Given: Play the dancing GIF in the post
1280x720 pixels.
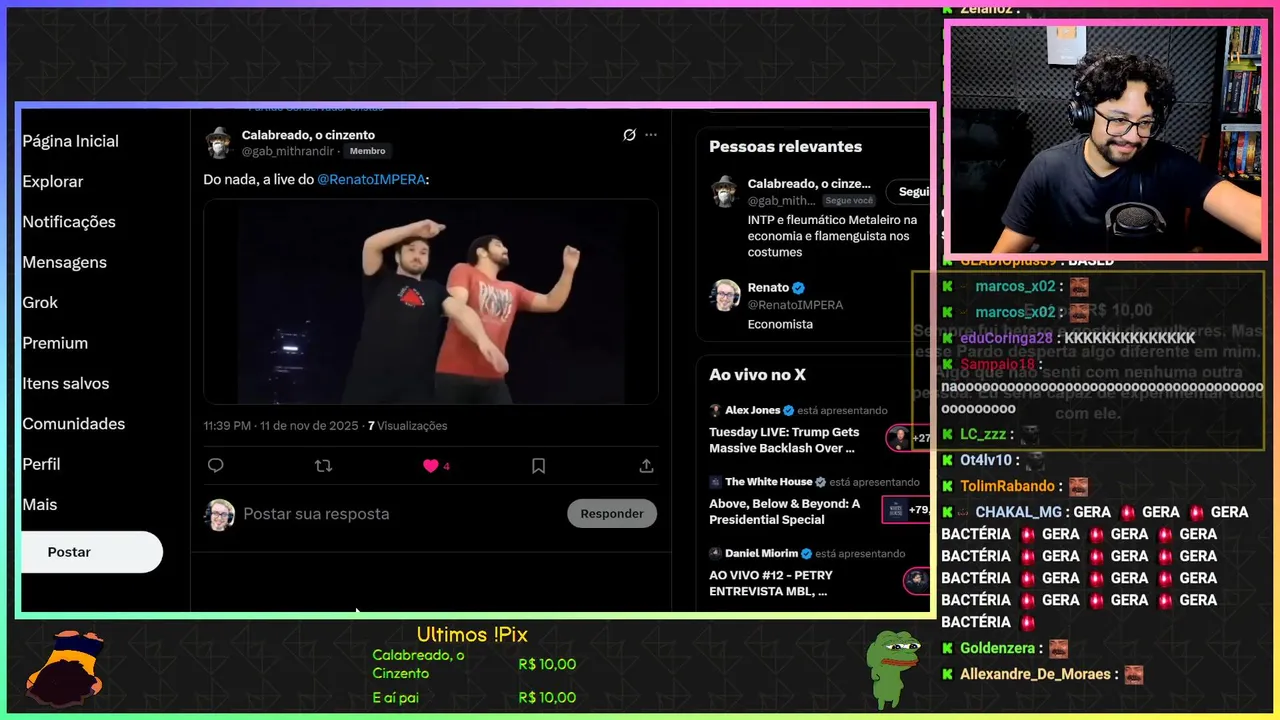Looking at the screenshot, I should pos(431,301).
